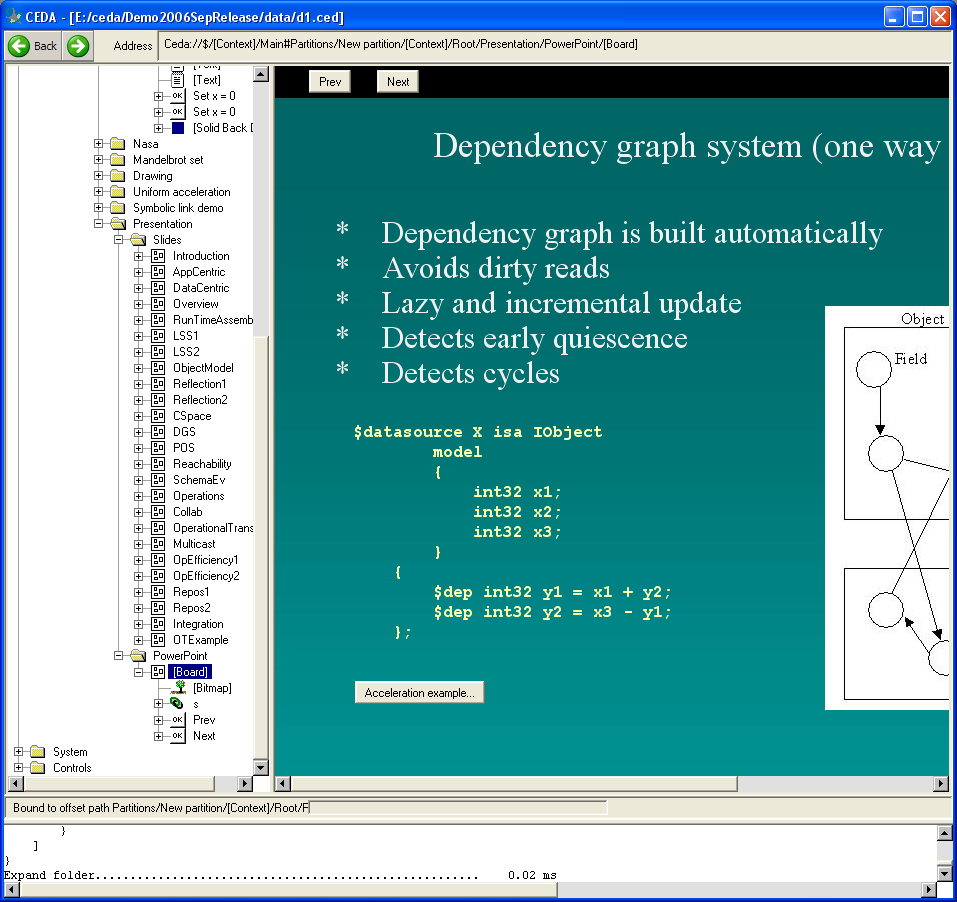Click the Introduction board icon

[158, 256]
